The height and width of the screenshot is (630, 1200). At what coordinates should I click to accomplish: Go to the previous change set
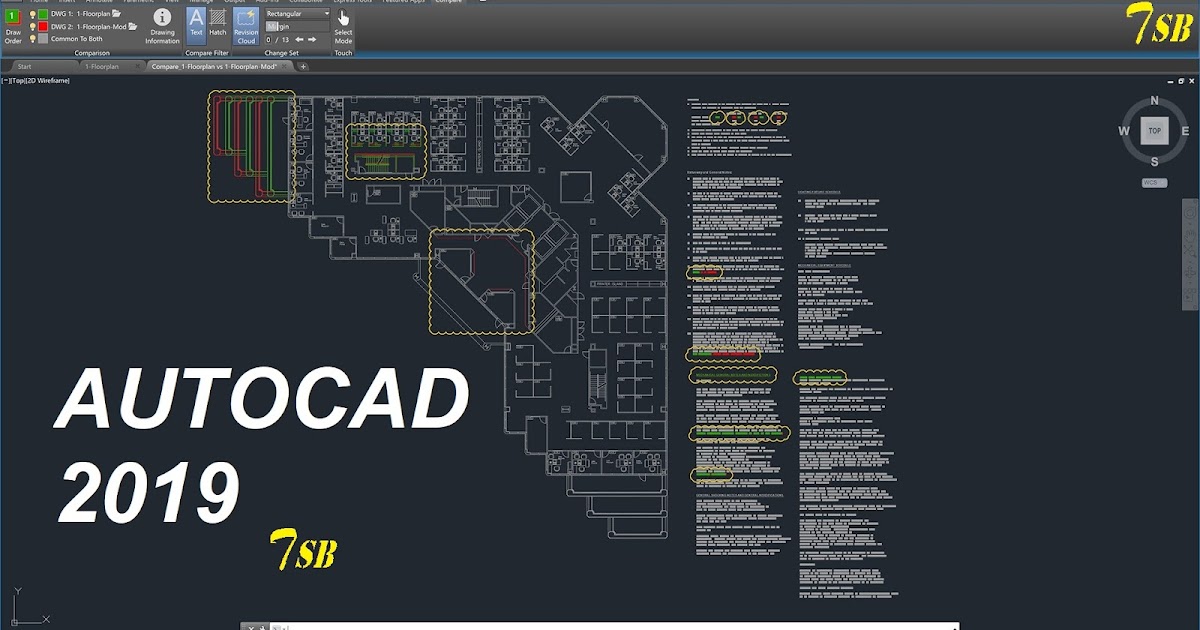[299, 39]
